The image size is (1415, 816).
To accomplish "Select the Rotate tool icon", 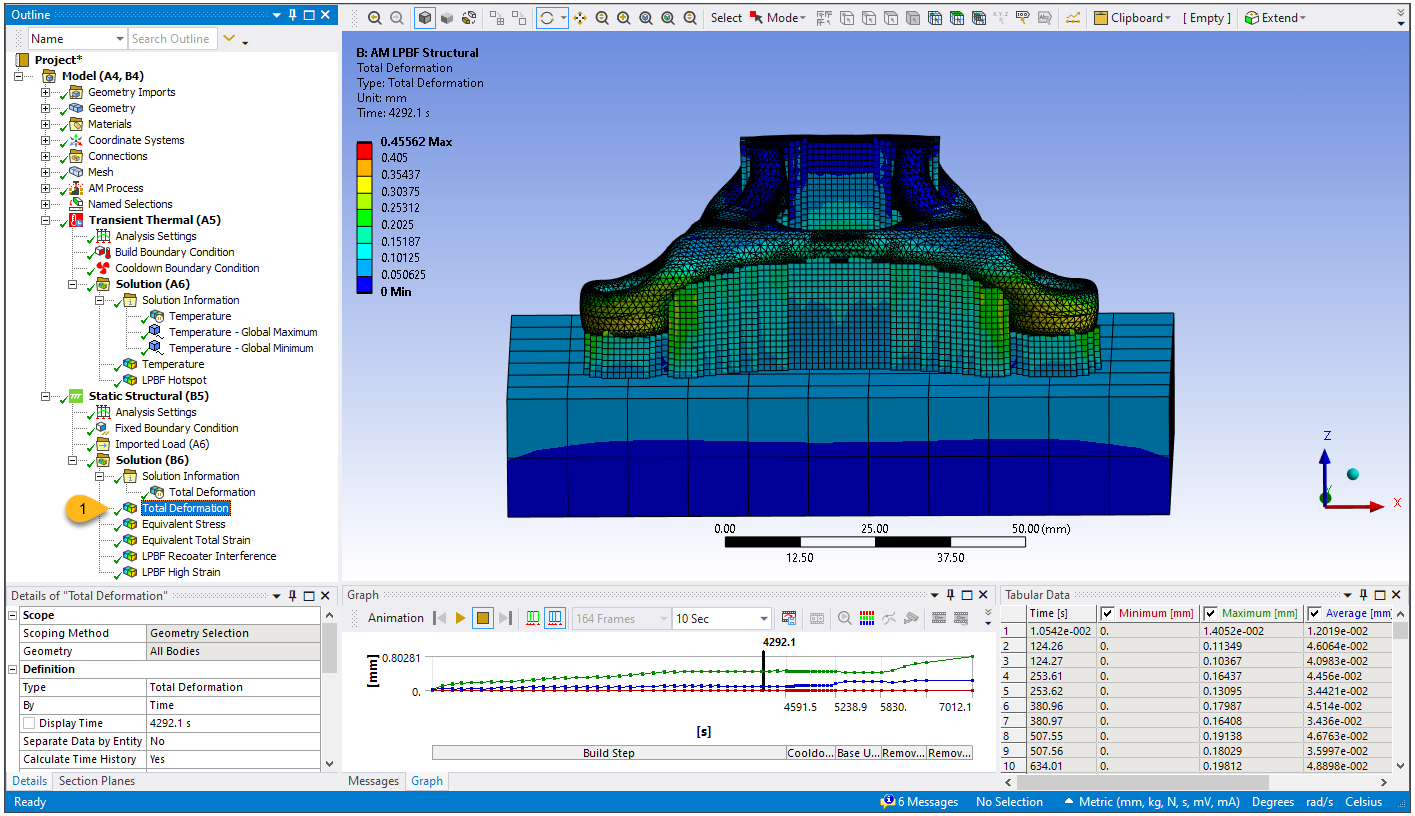I will click(x=547, y=18).
